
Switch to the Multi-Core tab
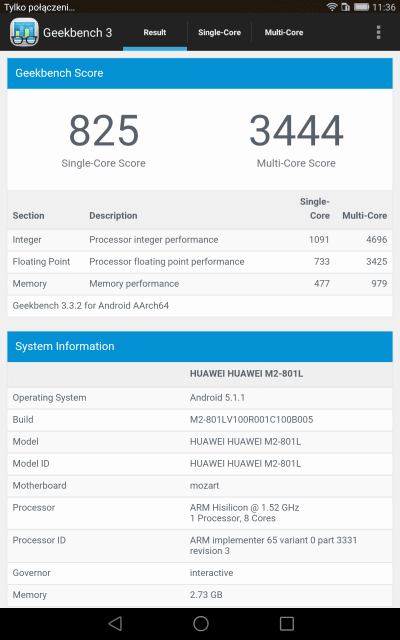point(284,33)
